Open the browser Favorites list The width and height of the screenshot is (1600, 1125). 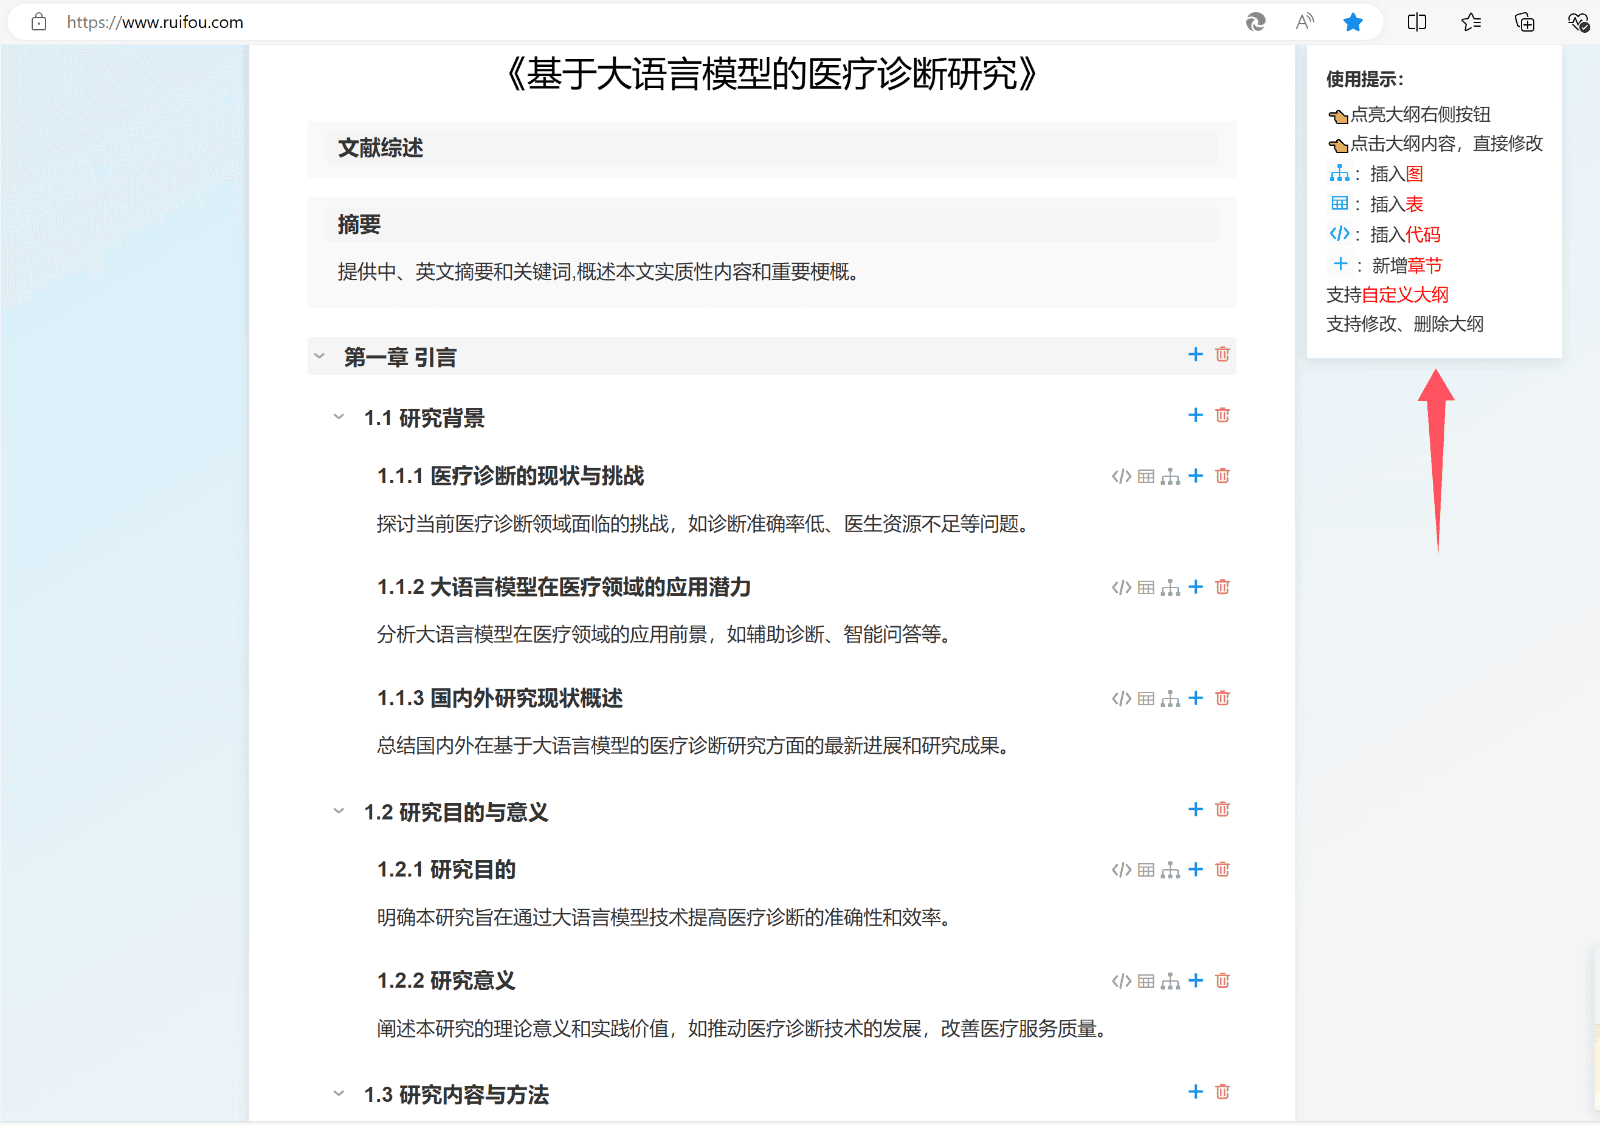(1471, 22)
